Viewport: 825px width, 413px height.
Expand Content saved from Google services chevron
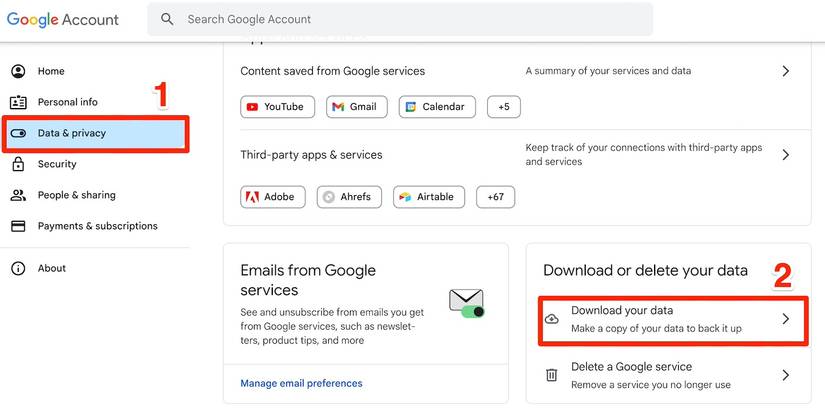click(786, 71)
